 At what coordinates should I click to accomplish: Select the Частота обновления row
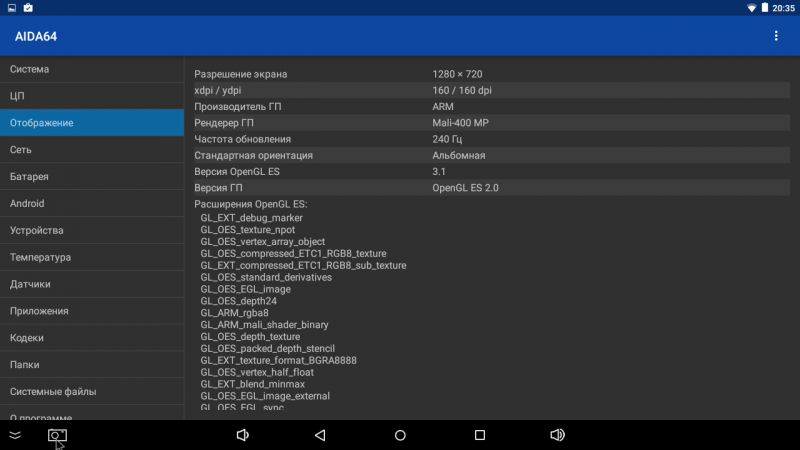pyautogui.click(x=492, y=139)
